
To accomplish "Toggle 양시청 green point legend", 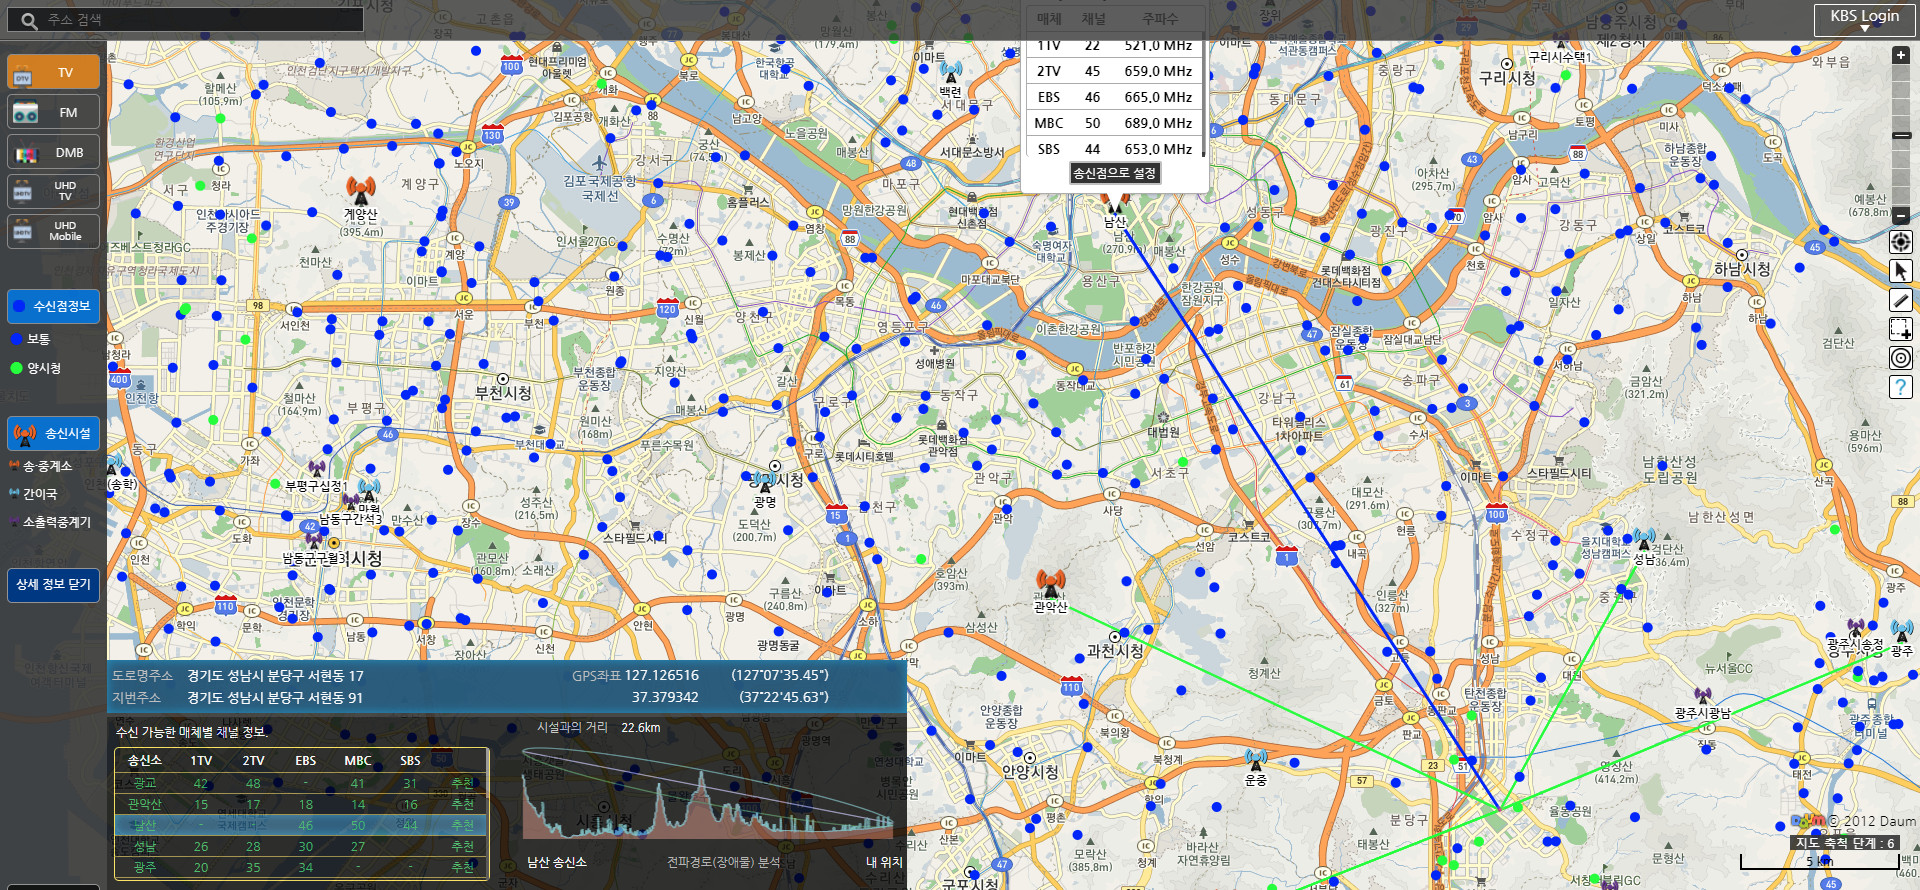I will tap(36, 368).
